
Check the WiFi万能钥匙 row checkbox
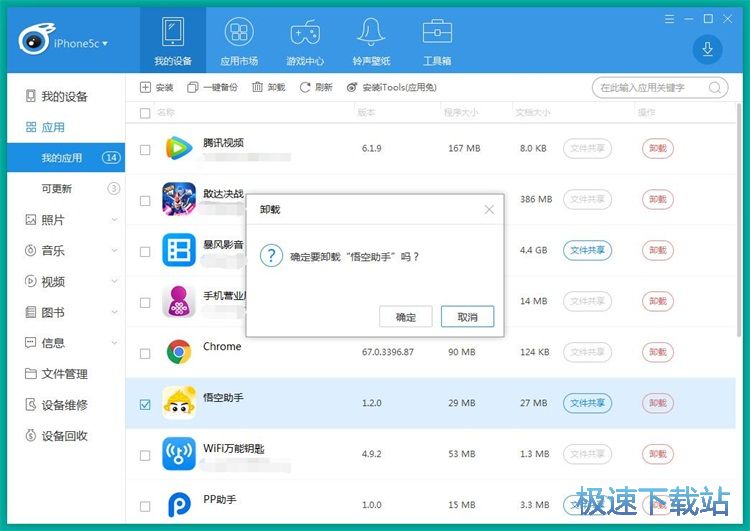145,455
